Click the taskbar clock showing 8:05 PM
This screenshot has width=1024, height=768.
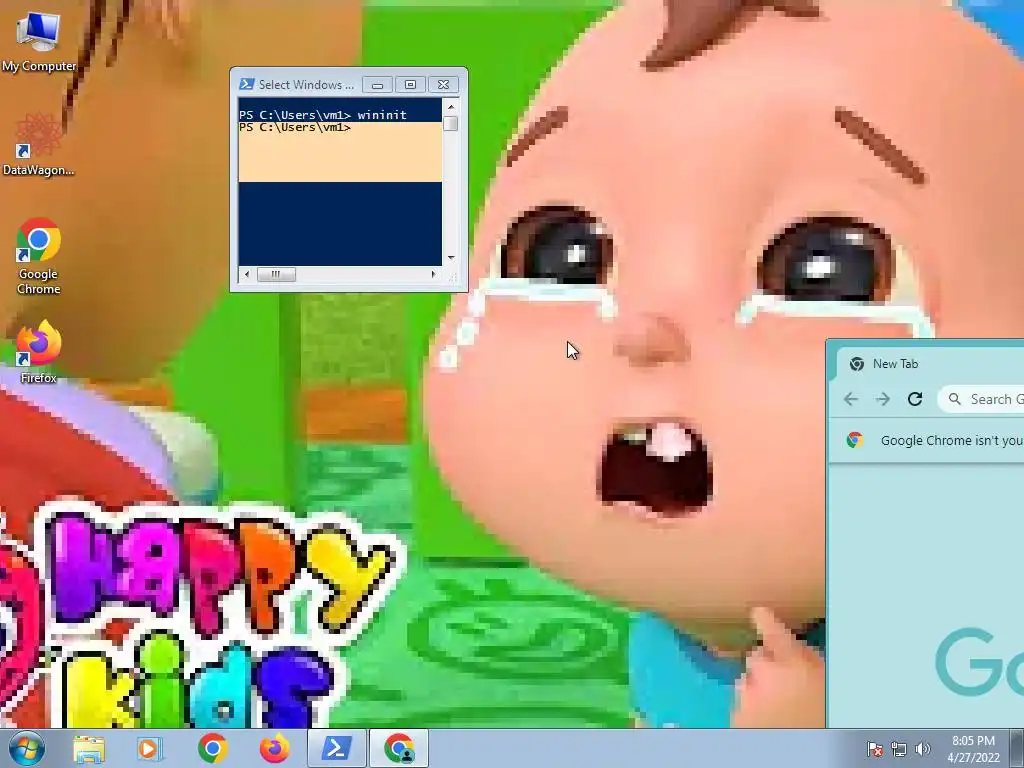[973, 748]
